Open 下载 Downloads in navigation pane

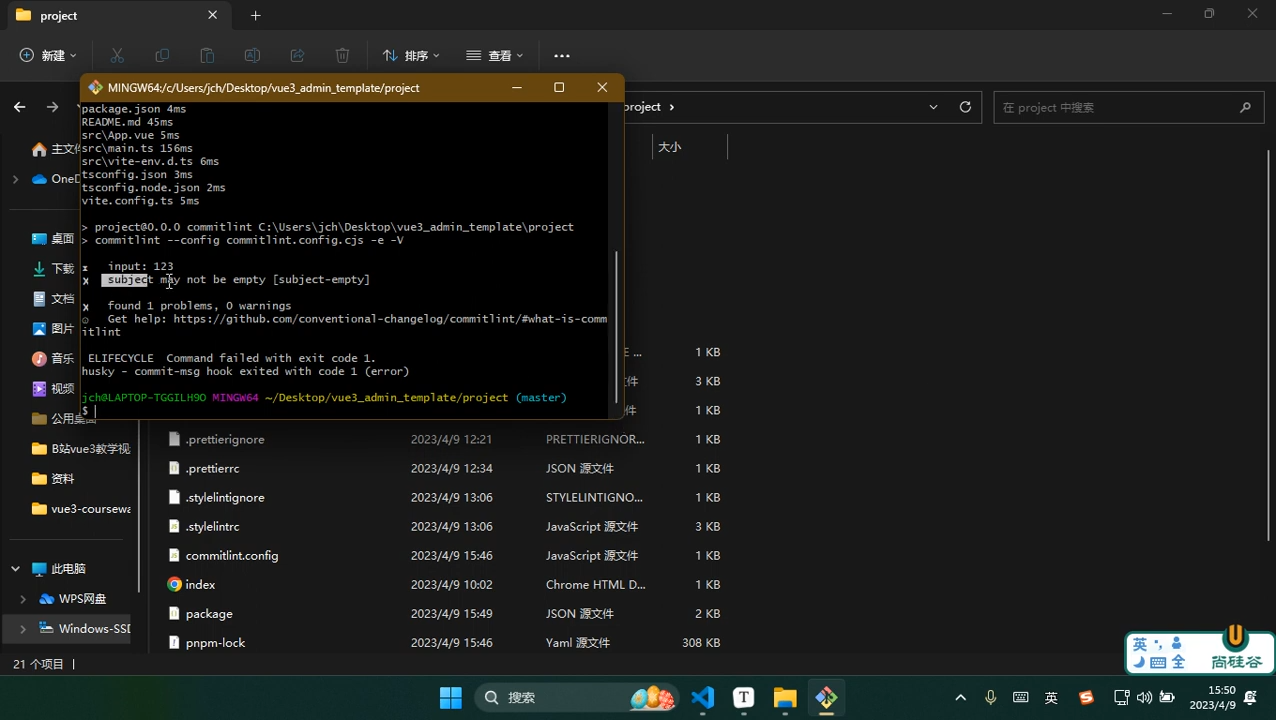[x=55, y=269]
